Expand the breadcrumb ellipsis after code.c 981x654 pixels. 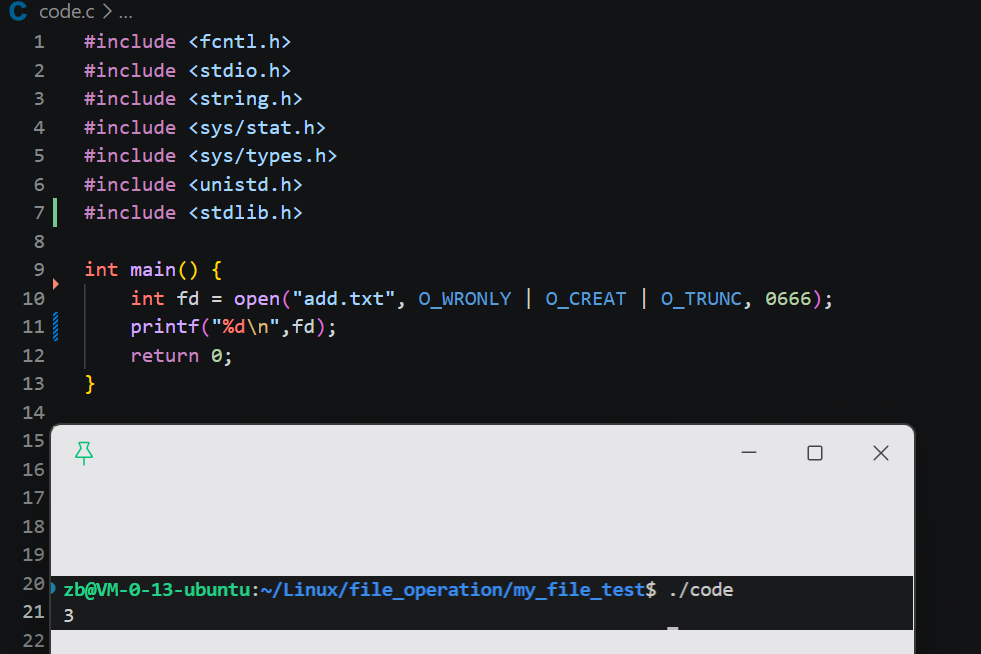coord(126,12)
